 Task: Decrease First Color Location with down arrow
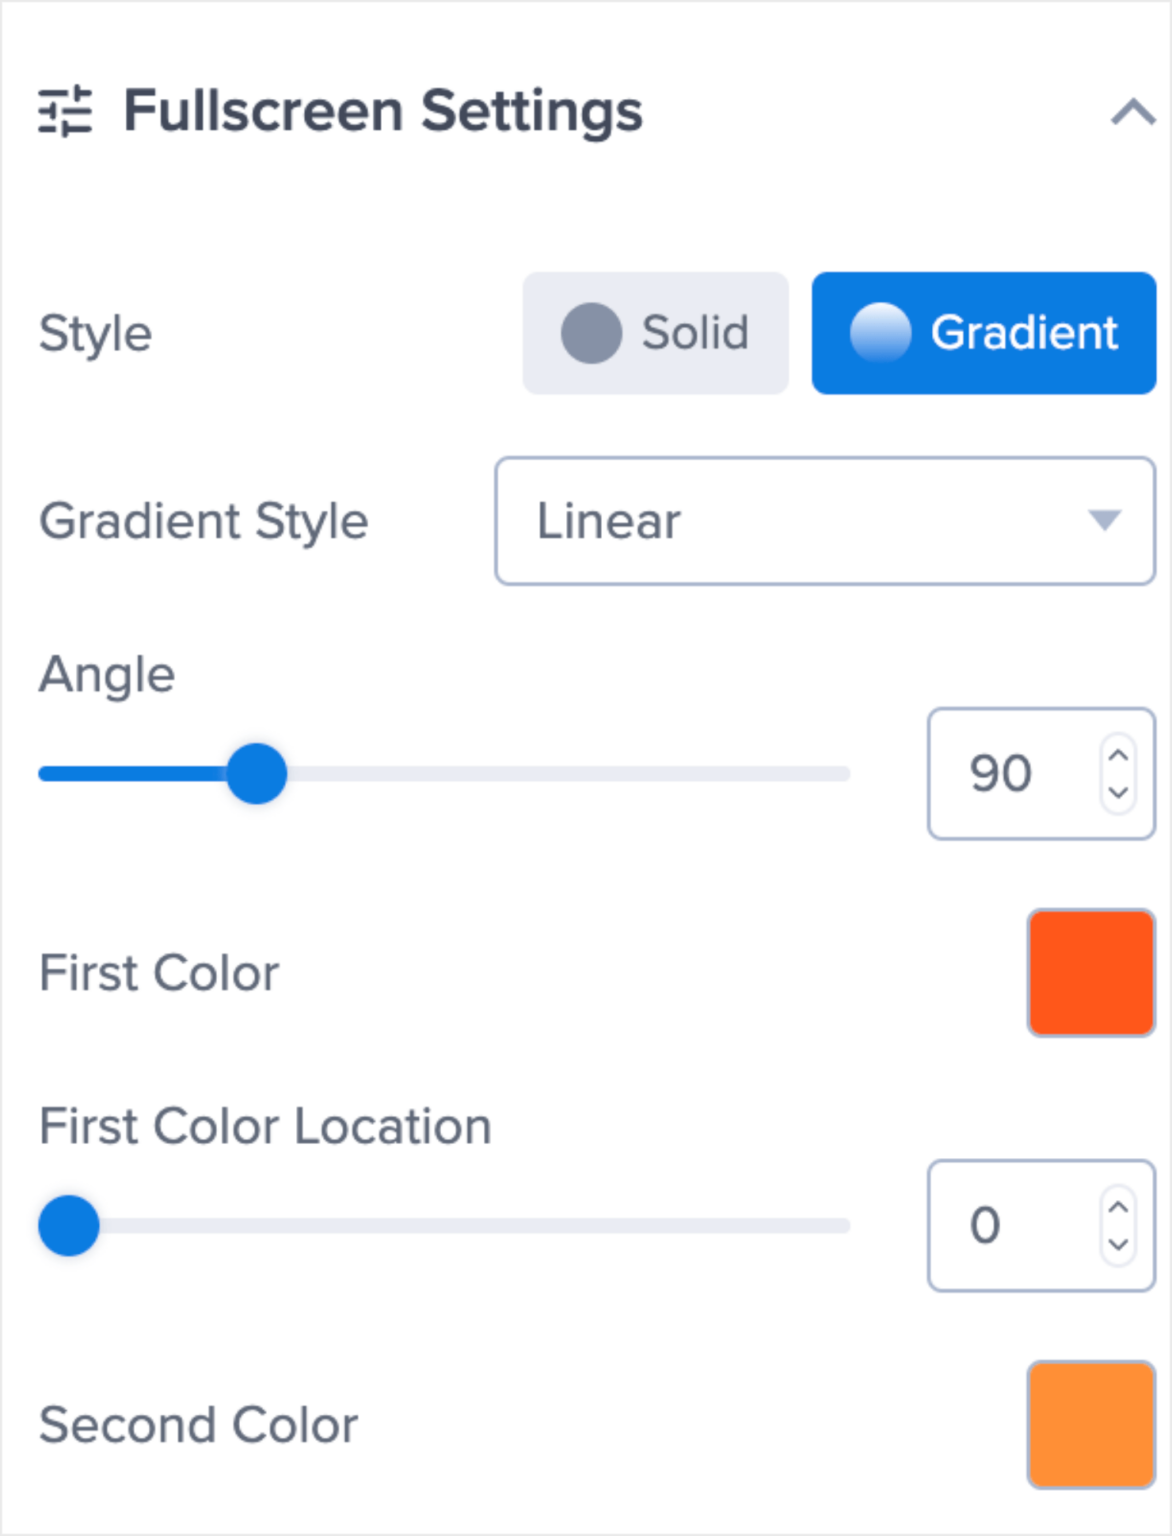[x=1118, y=1244]
